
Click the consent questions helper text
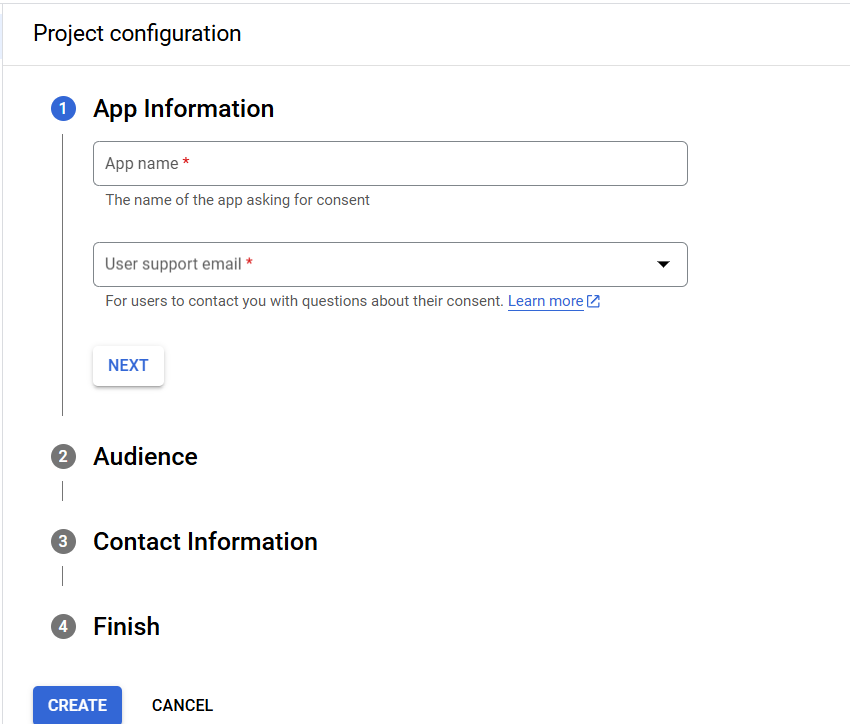point(305,301)
